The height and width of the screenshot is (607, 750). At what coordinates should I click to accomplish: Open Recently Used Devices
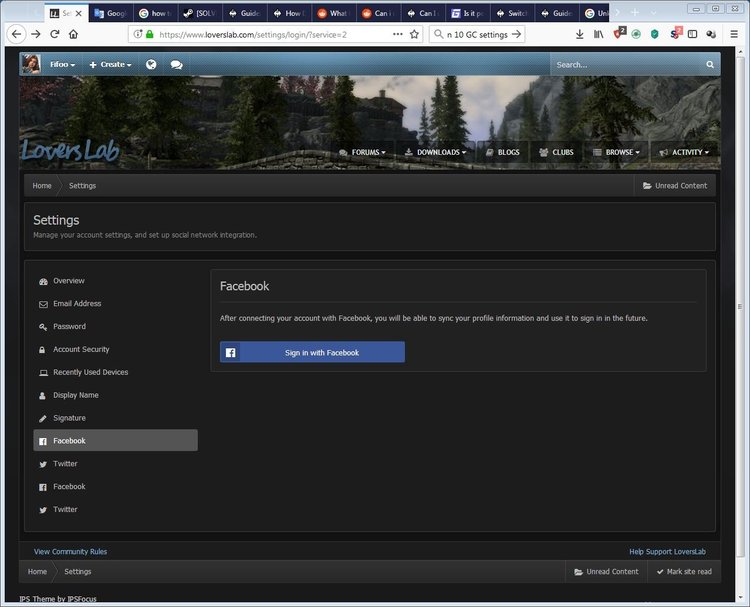coord(115,372)
